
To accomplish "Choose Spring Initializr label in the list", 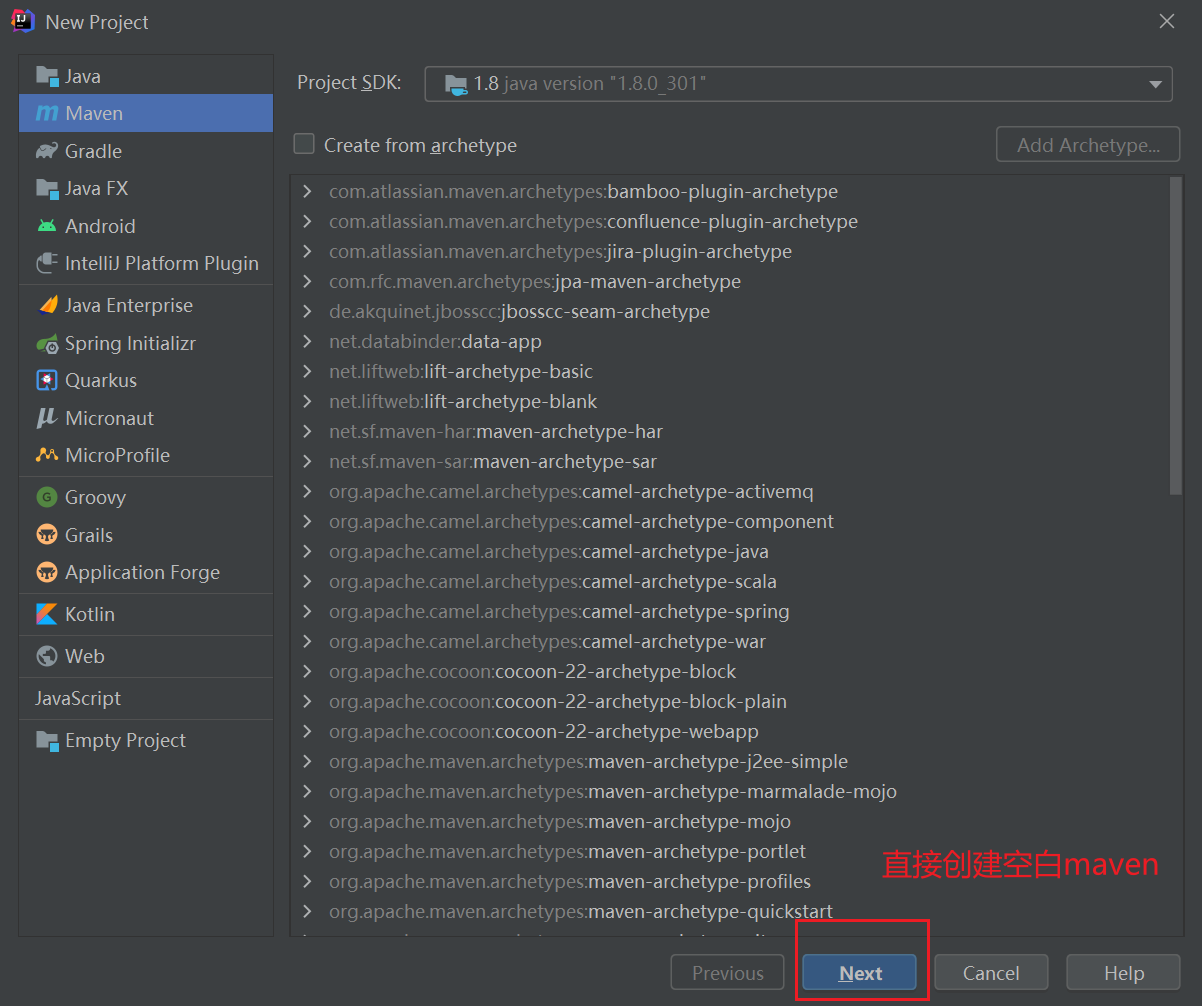I will coord(130,343).
